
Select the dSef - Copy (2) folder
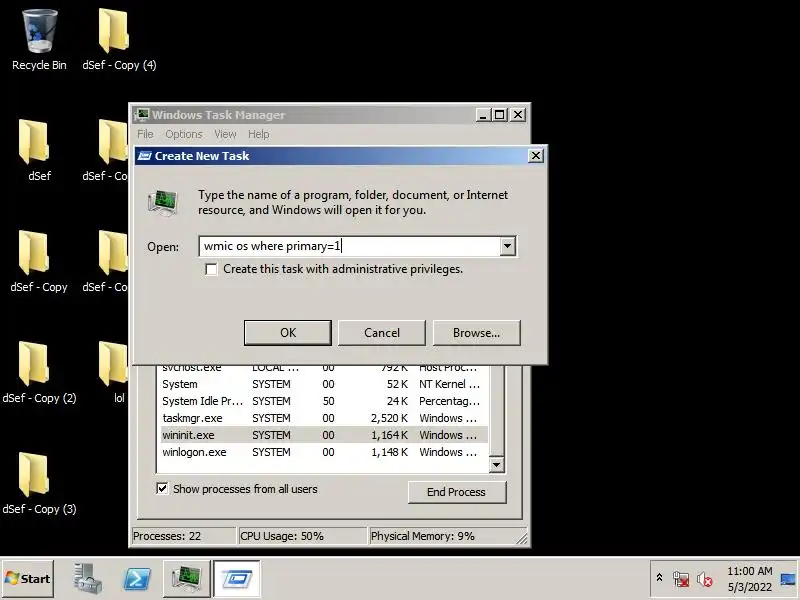[39, 372]
